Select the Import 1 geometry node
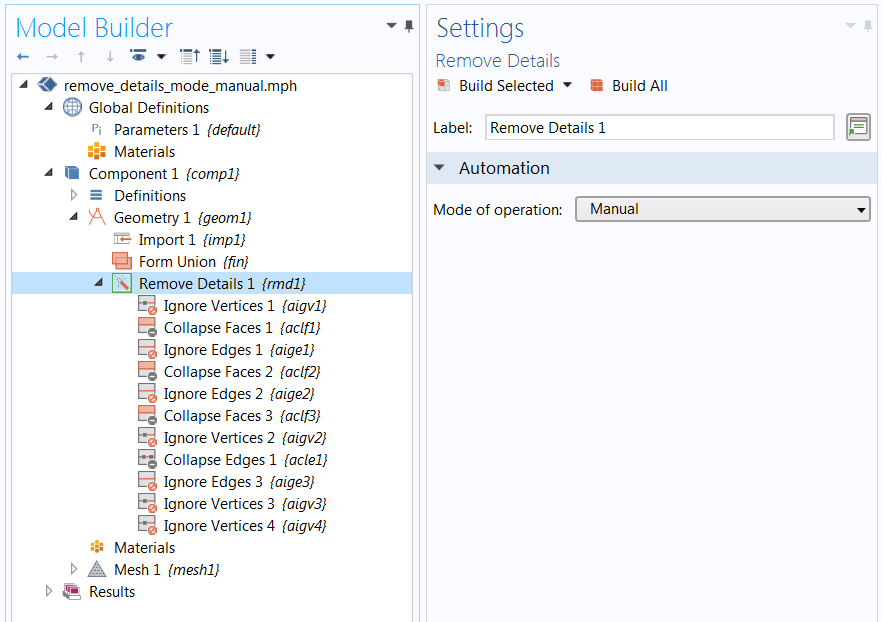 [192, 240]
